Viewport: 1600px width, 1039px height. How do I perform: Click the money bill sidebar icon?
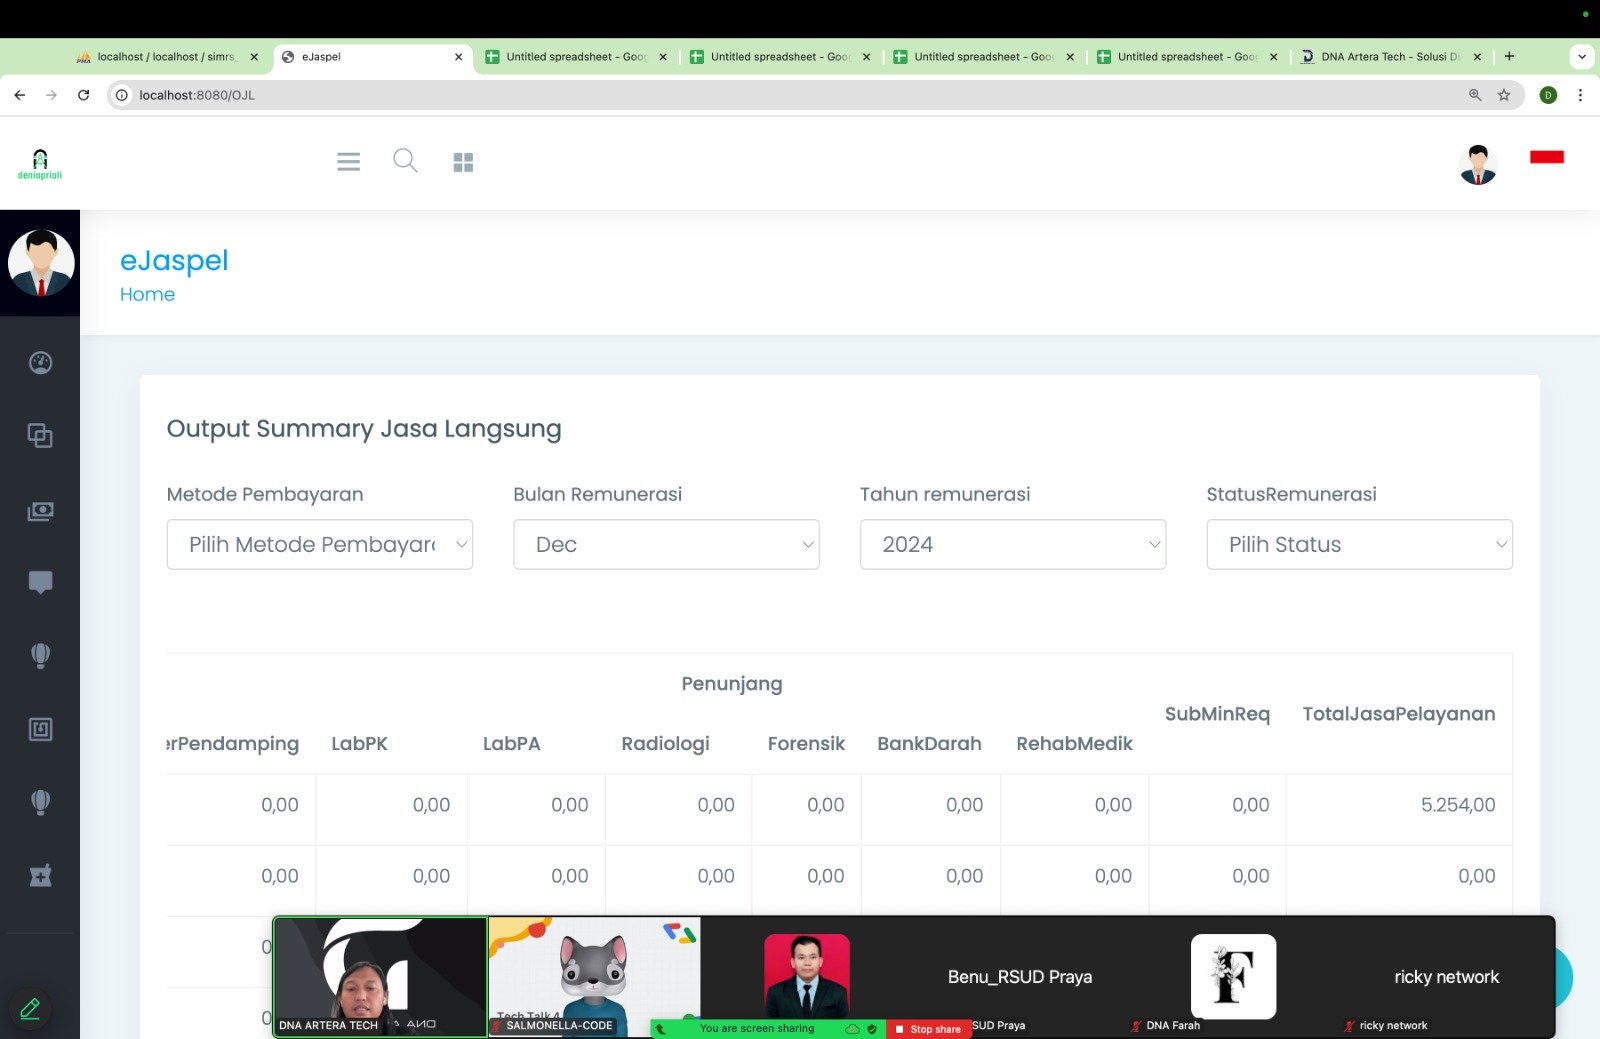tap(40, 511)
